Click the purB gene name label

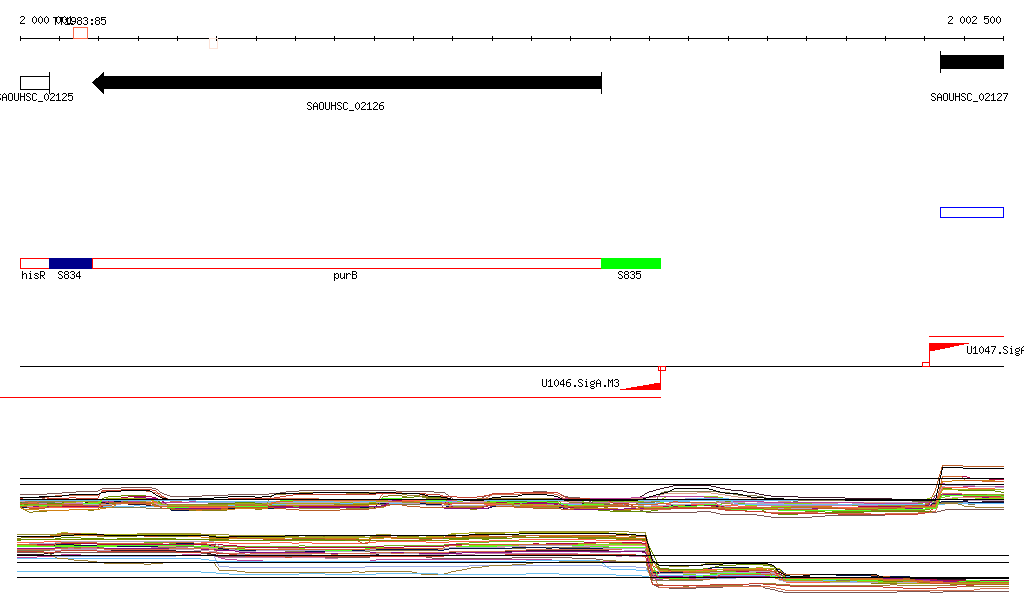pyautogui.click(x=345, y=275)
